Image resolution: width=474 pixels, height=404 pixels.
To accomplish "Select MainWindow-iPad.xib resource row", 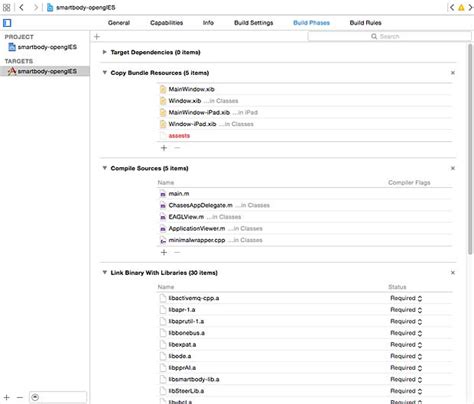I will click(x=304, y=112).
